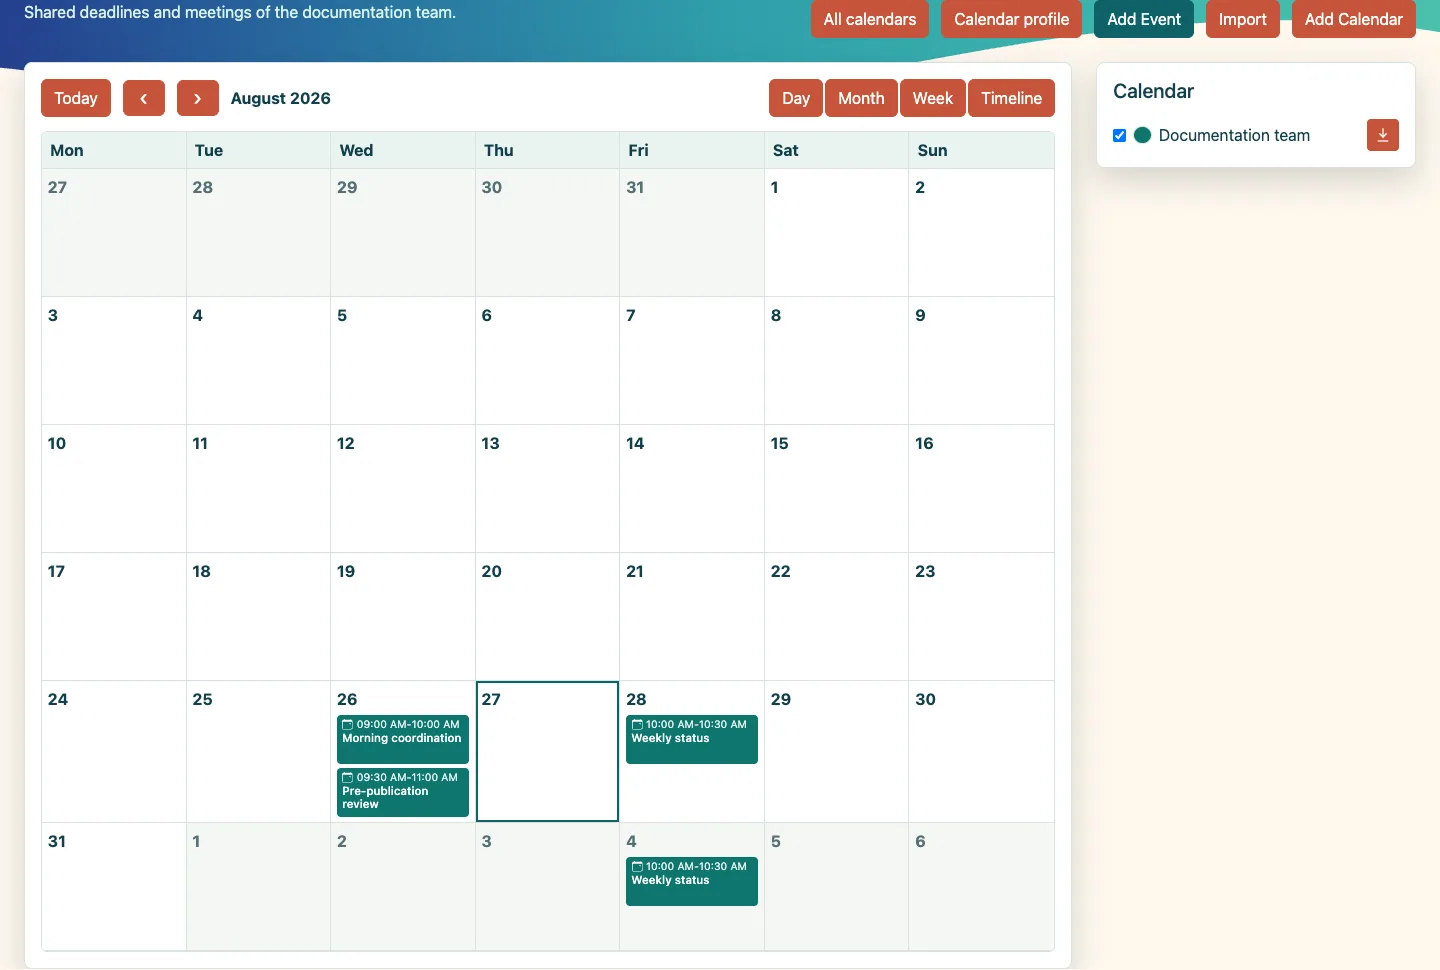Click Add Event button
The height and width of the screenshot is (970, 1440).
[x=1144, y=19]
